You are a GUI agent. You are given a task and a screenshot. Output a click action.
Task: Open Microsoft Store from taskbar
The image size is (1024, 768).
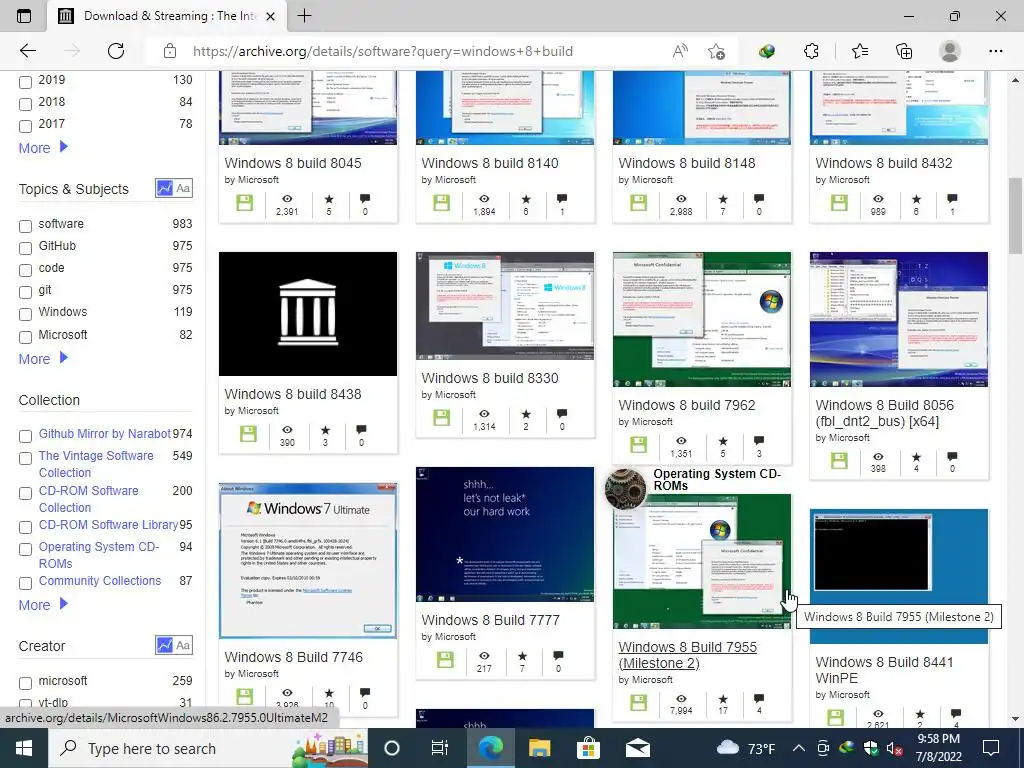tap(588, 748)
